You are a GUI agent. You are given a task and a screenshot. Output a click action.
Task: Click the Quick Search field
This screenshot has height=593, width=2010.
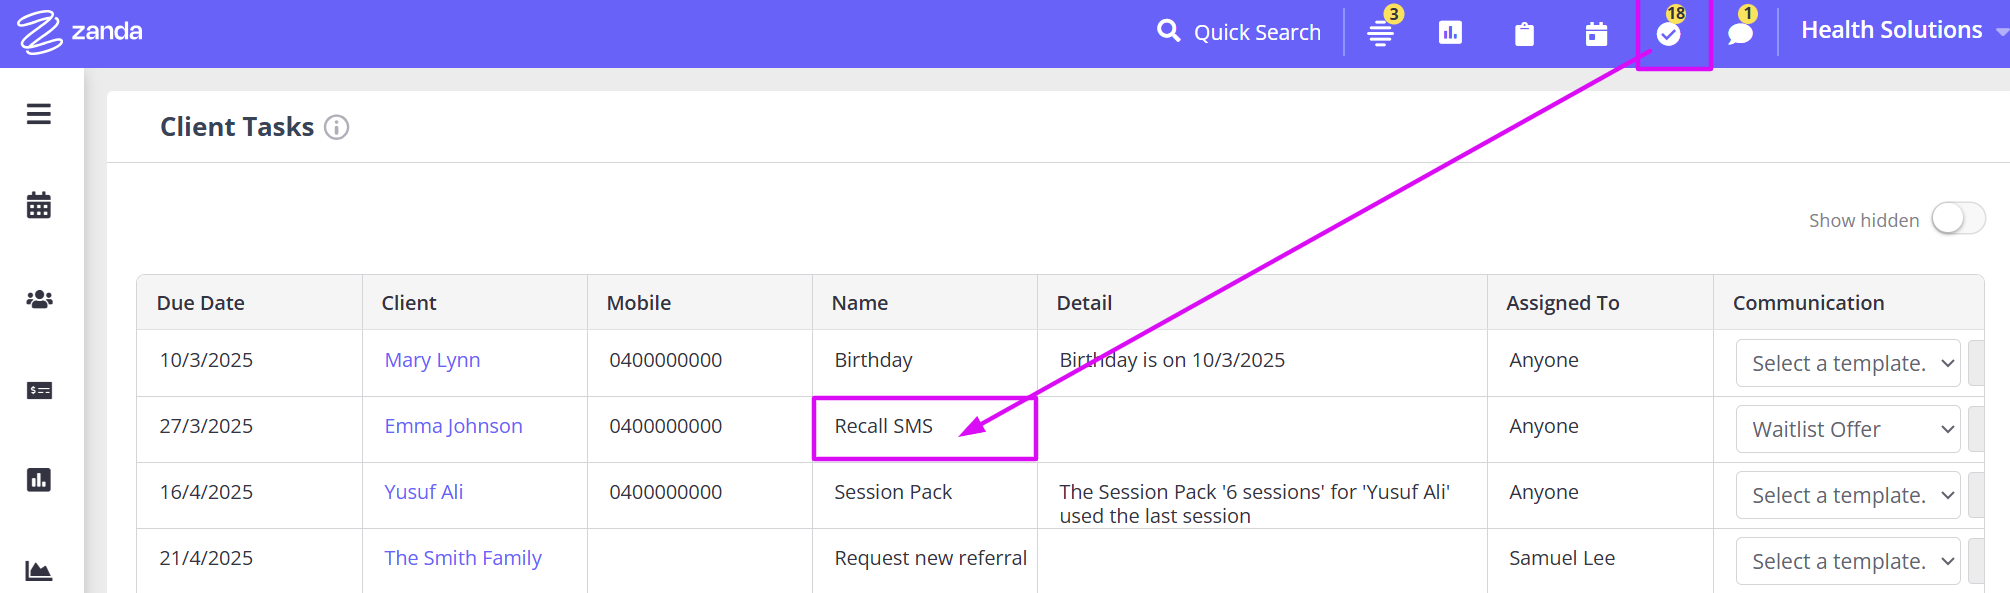tap(1240, 32)
